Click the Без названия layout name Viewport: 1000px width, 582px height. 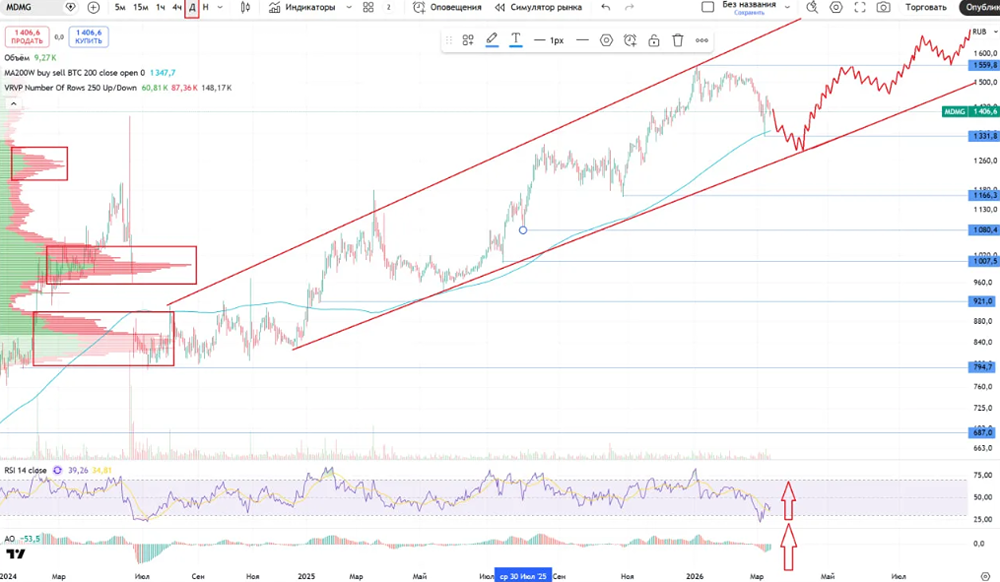coord(749,4)
